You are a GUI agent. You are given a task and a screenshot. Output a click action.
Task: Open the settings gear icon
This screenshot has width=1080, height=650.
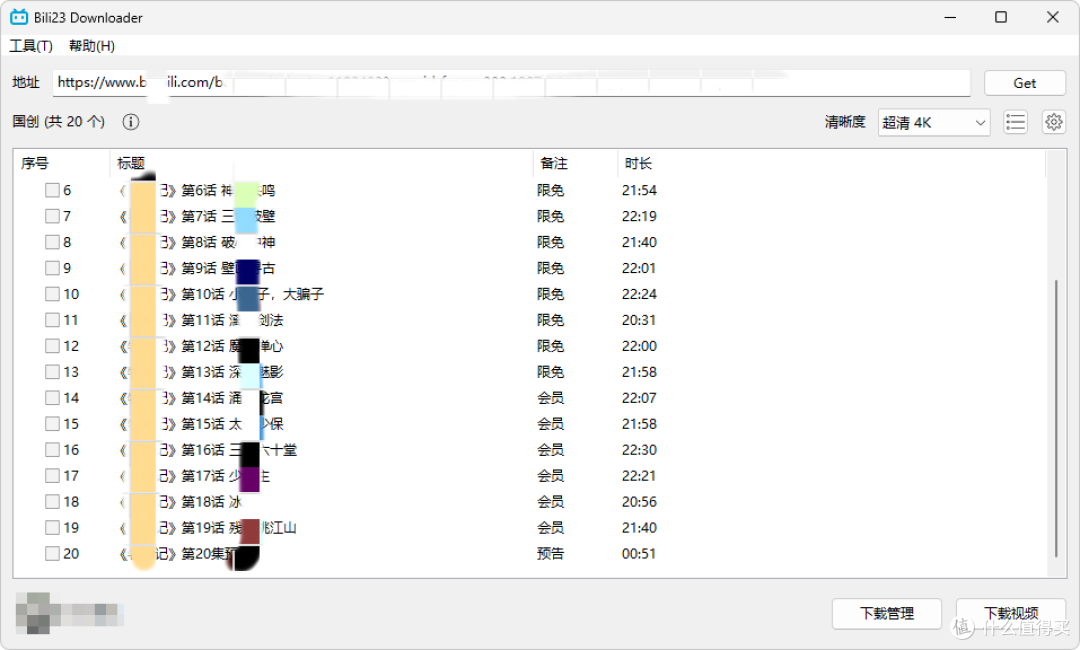click(x=1053, y=123)
